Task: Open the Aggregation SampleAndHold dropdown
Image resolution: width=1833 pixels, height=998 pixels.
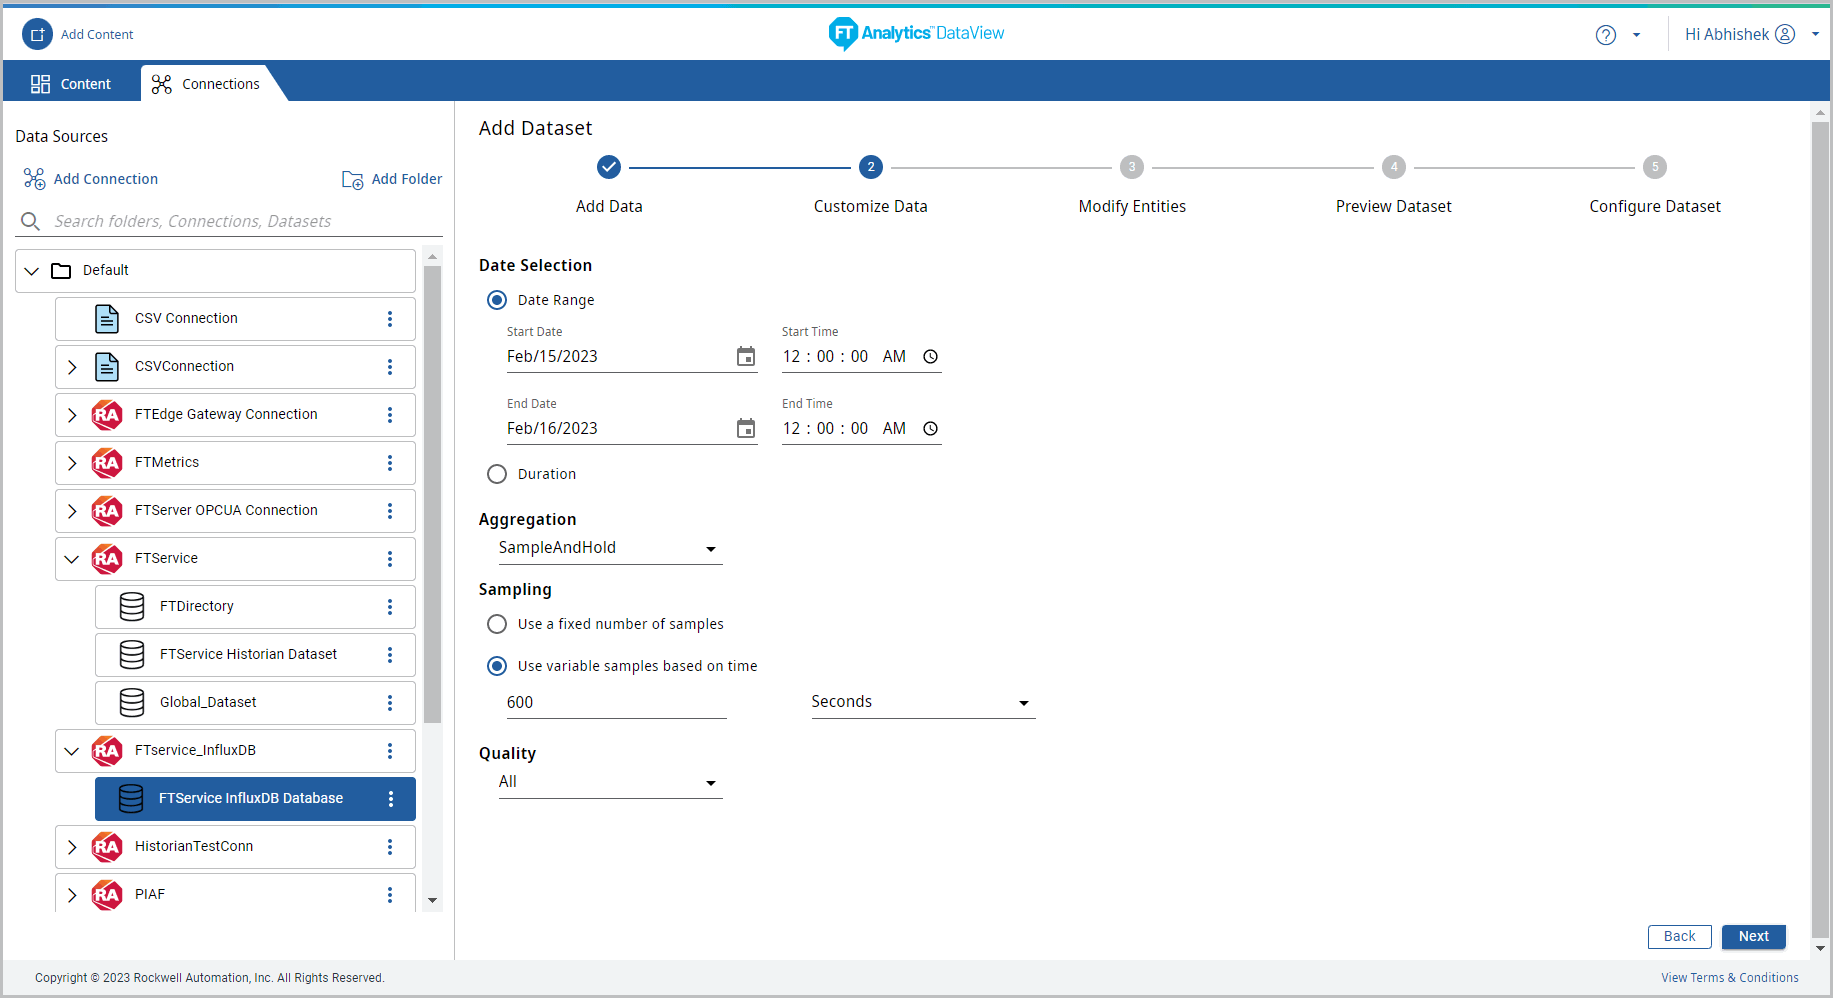Action: point(609,548)
